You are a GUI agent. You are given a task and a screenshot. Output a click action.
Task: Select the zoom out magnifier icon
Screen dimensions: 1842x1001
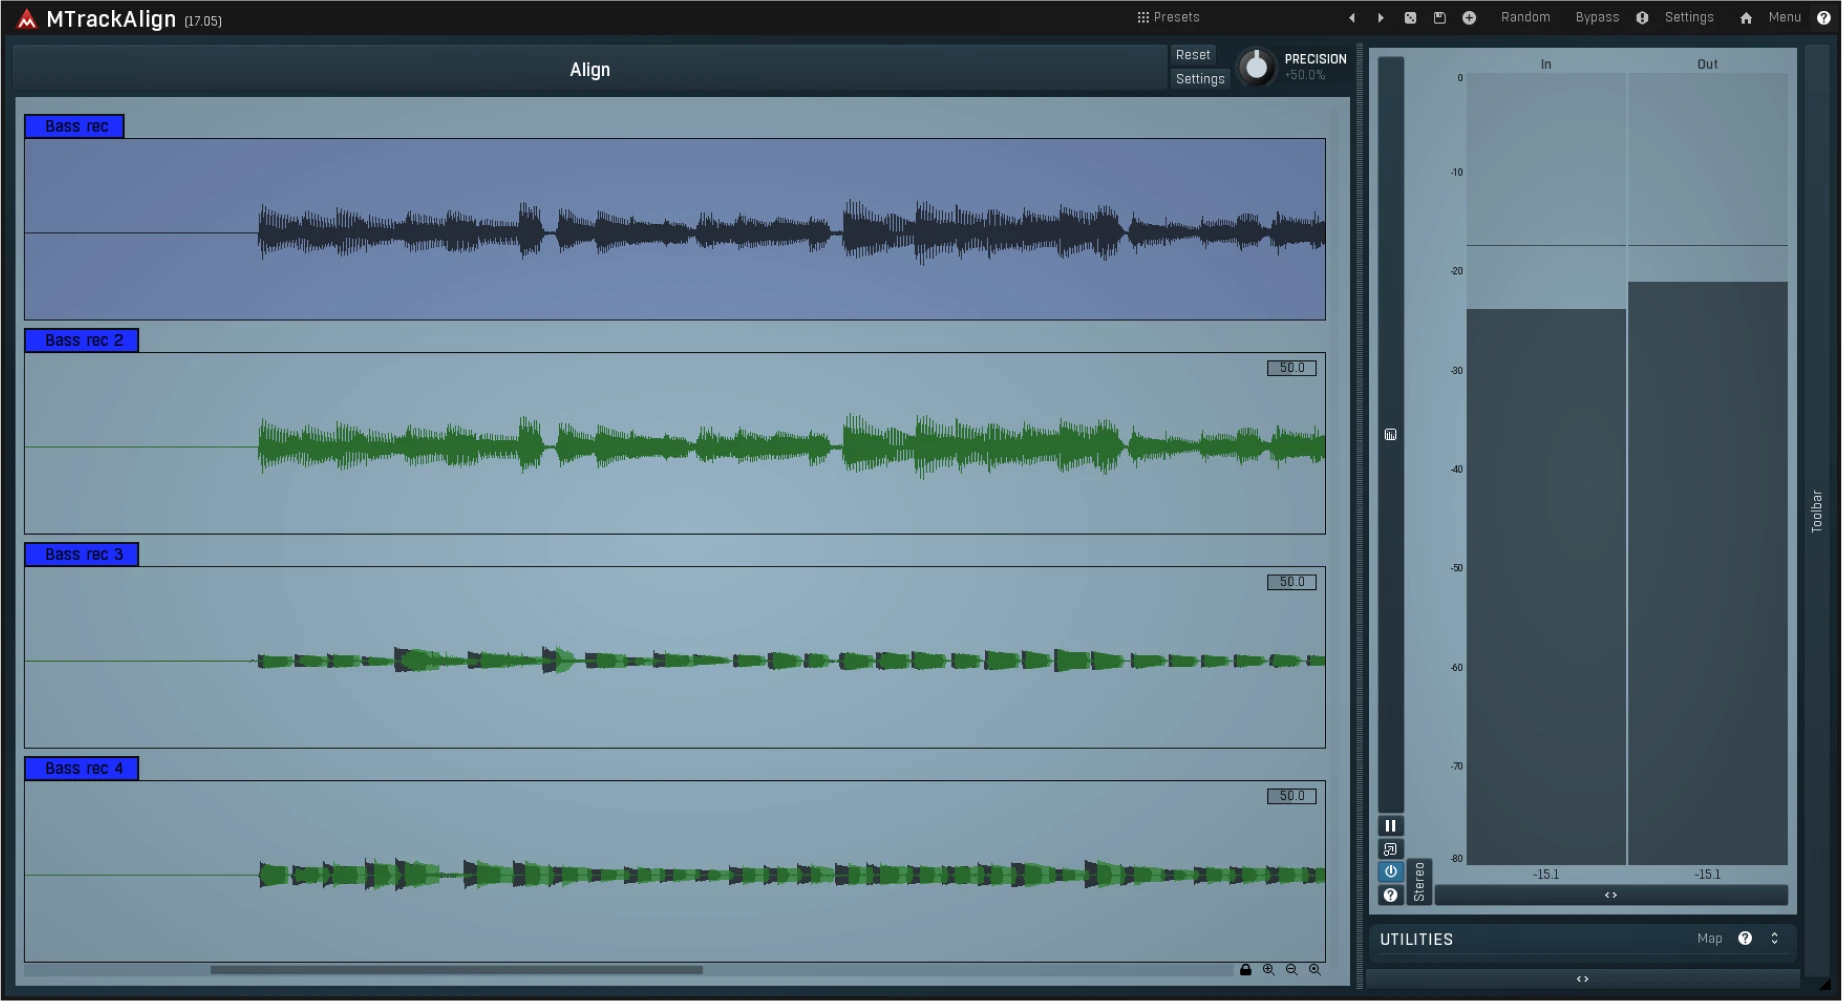[x=1291, y=969]
